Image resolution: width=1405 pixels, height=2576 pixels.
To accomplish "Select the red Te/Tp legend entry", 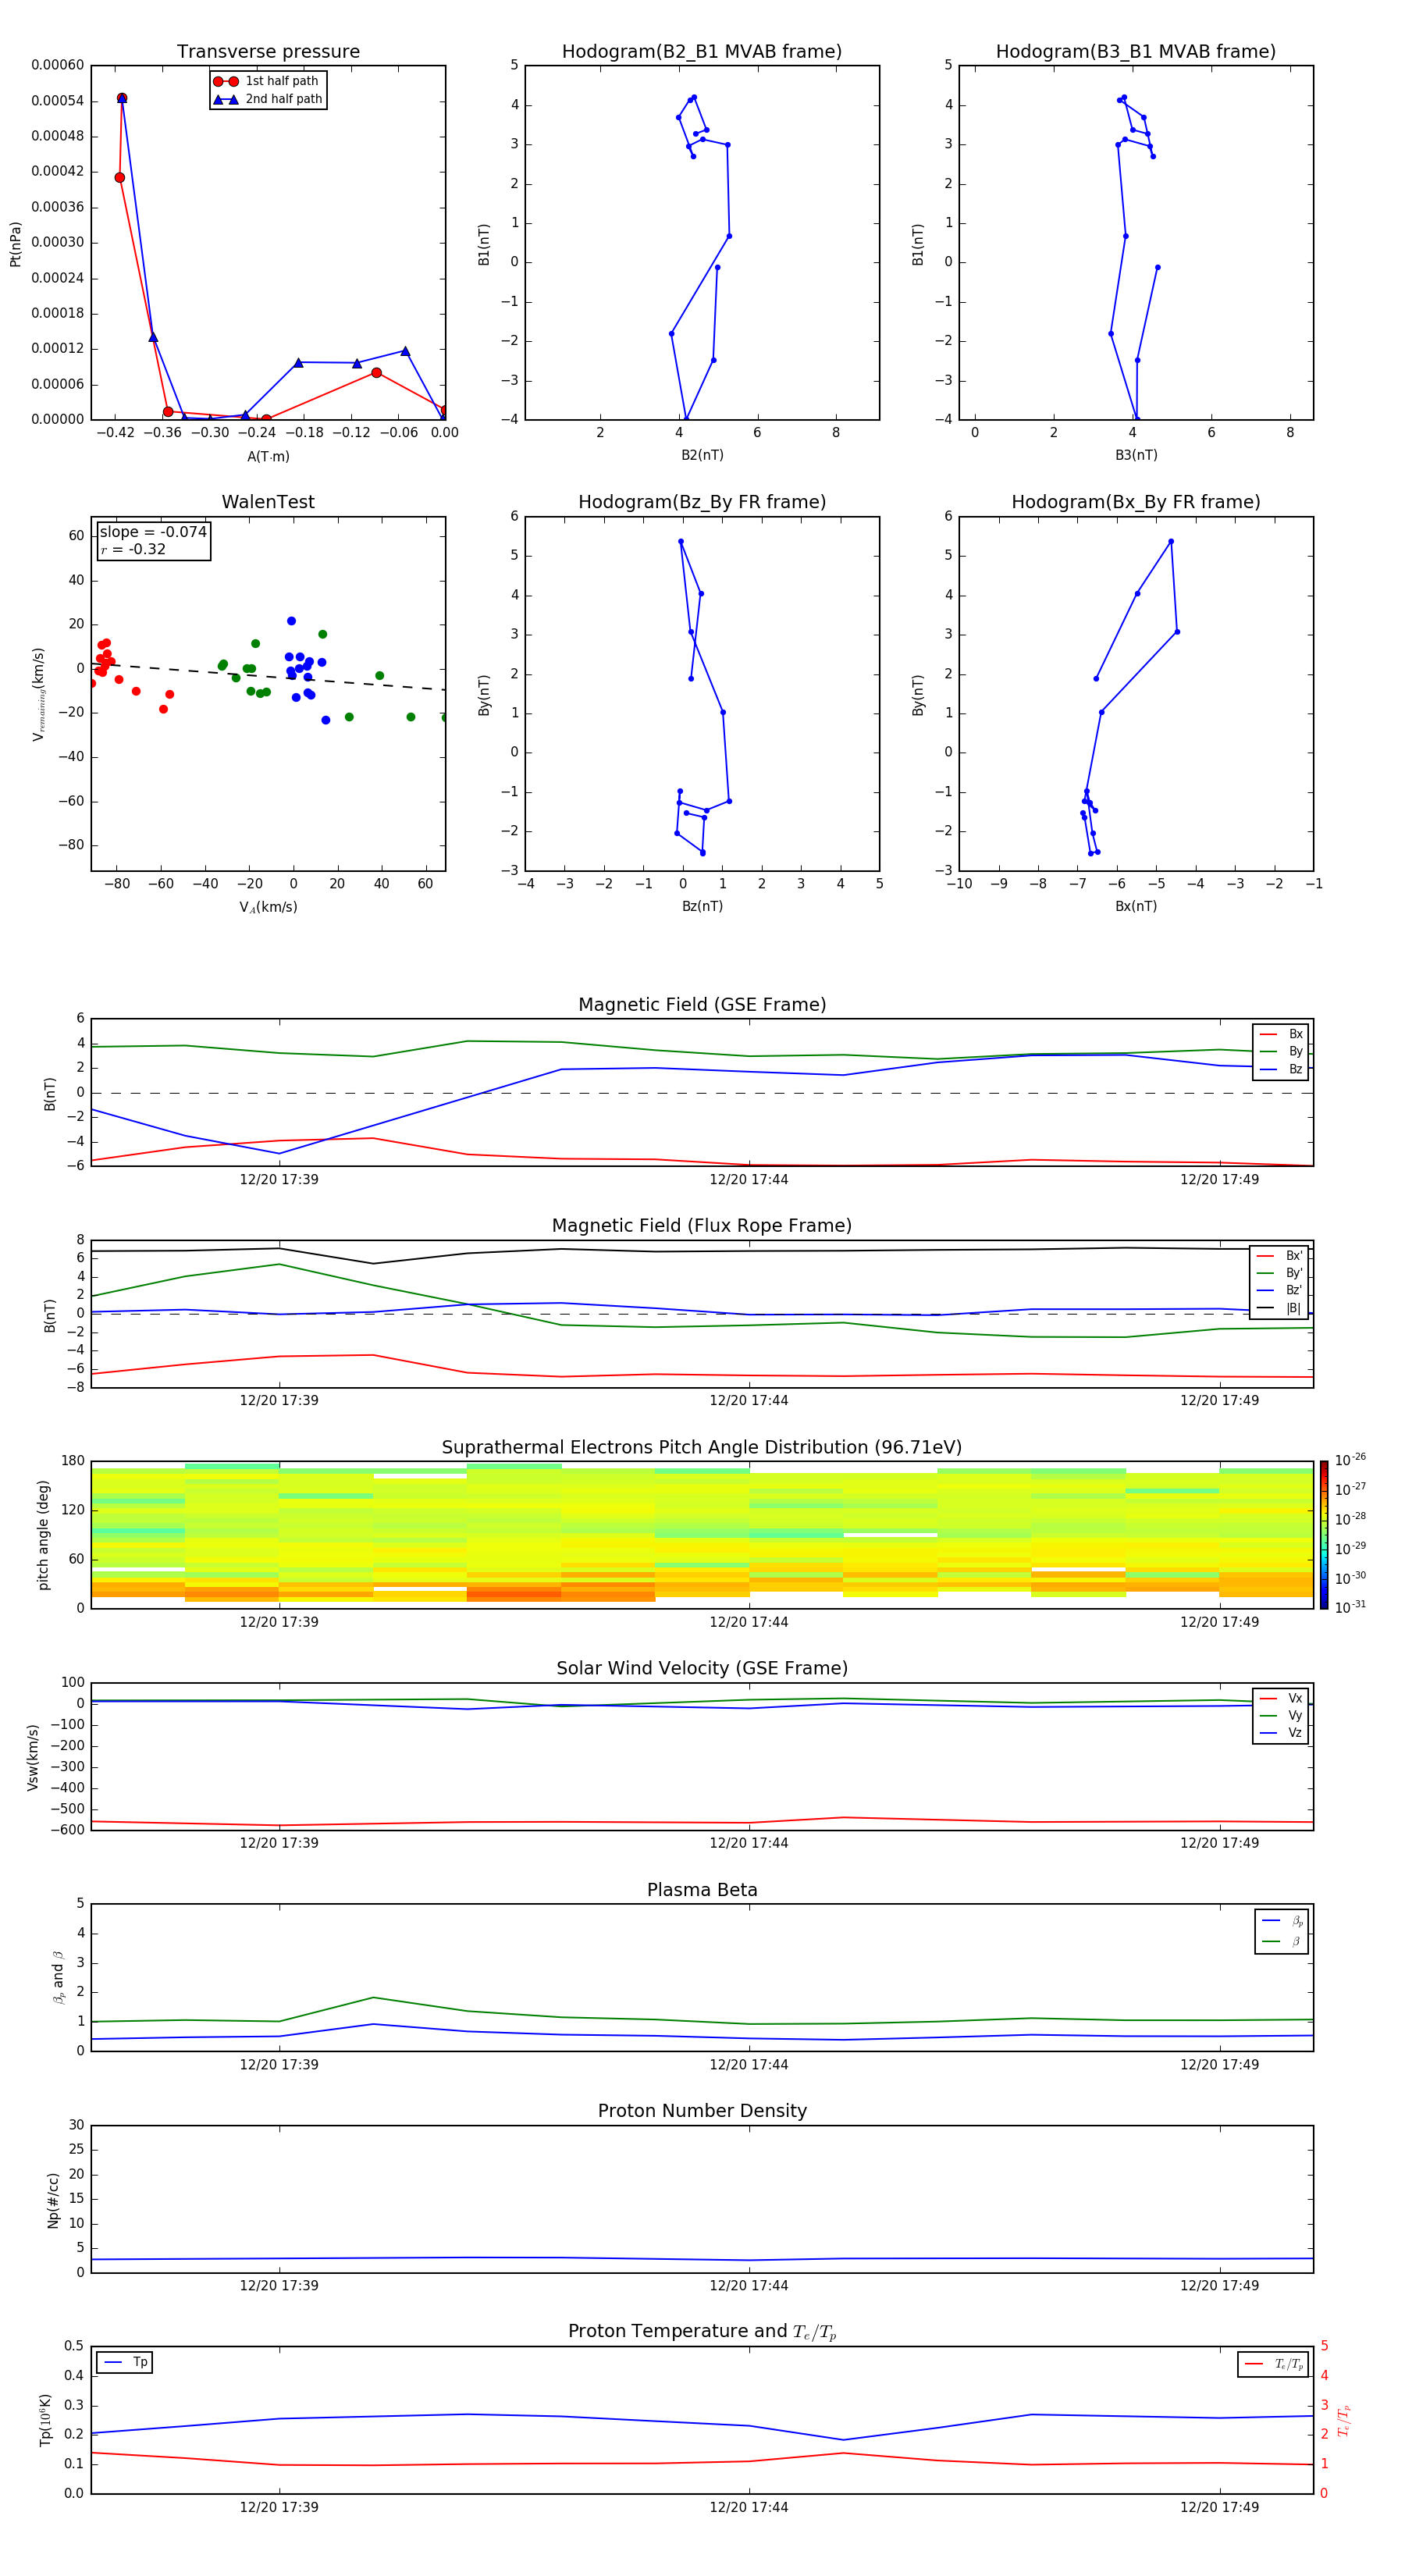I will point(1275,2364).
